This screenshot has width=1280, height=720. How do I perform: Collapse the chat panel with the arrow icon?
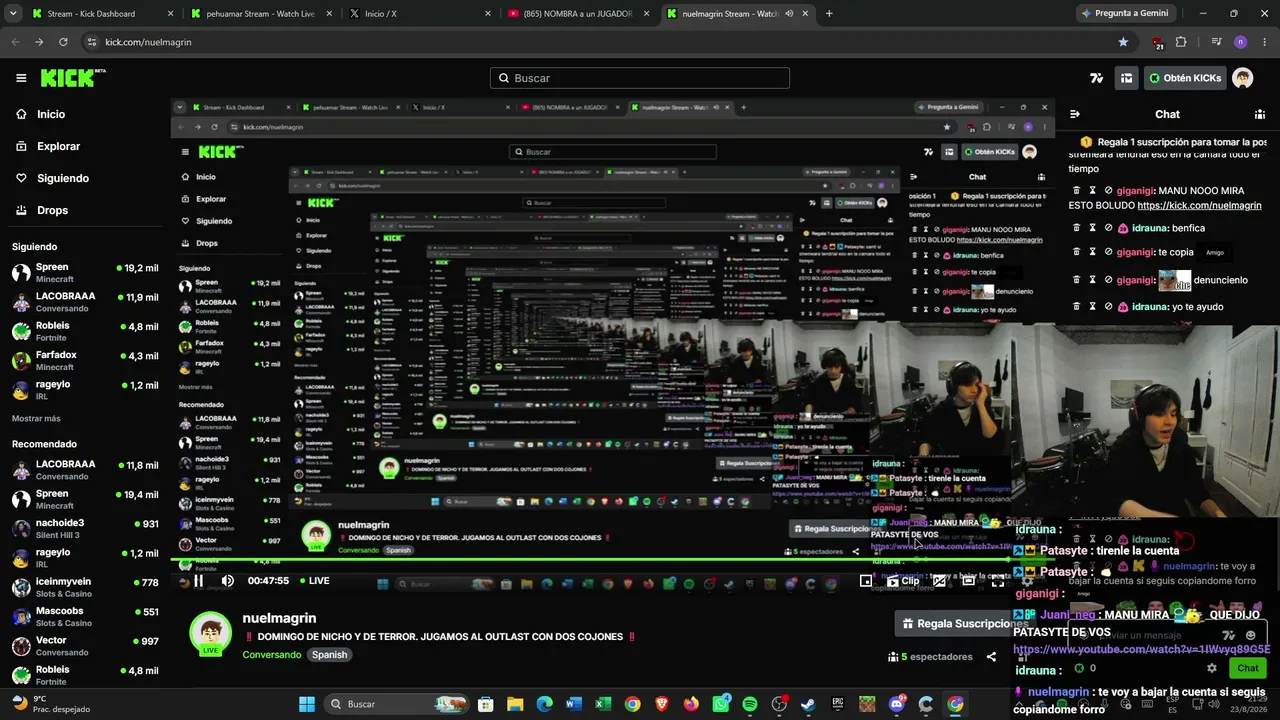click(1075, 114)
